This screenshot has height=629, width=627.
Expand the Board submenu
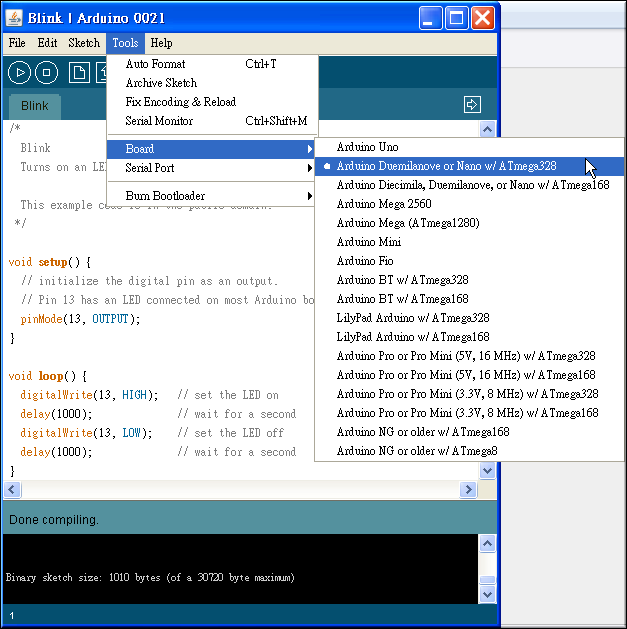tap(211, 149)
